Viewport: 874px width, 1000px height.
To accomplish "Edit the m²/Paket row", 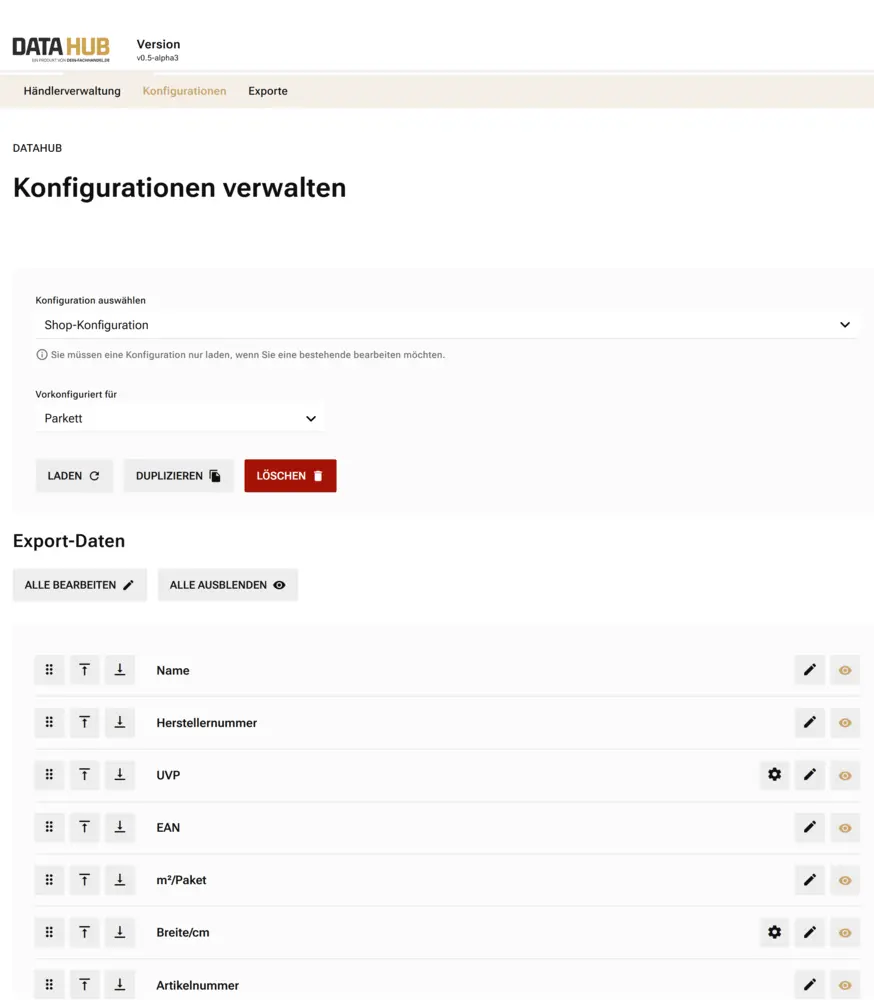I will point(810,880).
